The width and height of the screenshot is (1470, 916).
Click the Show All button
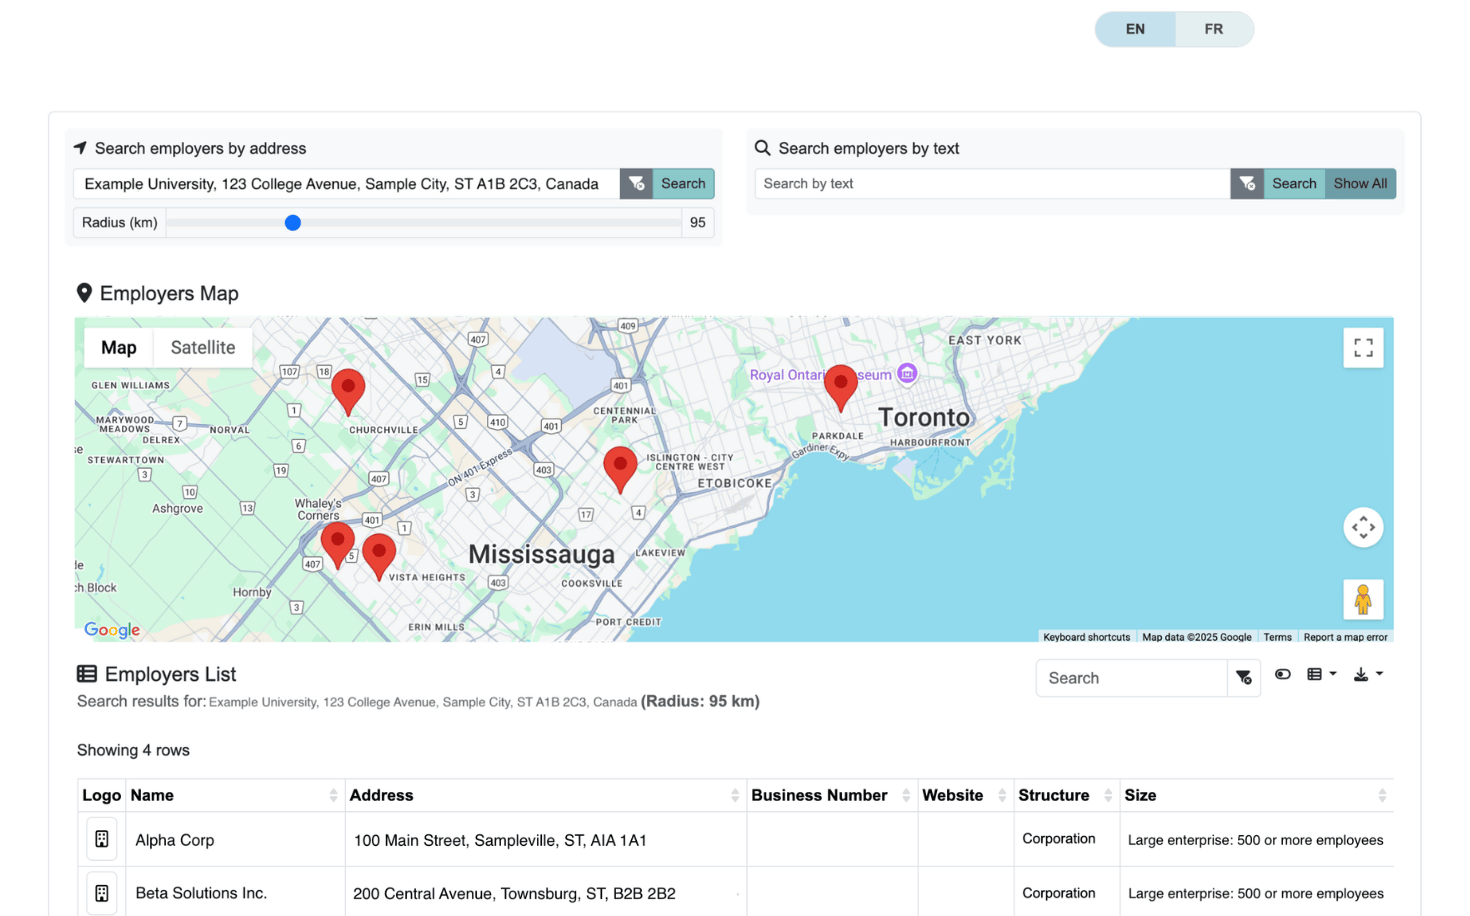coord(1360,184)
